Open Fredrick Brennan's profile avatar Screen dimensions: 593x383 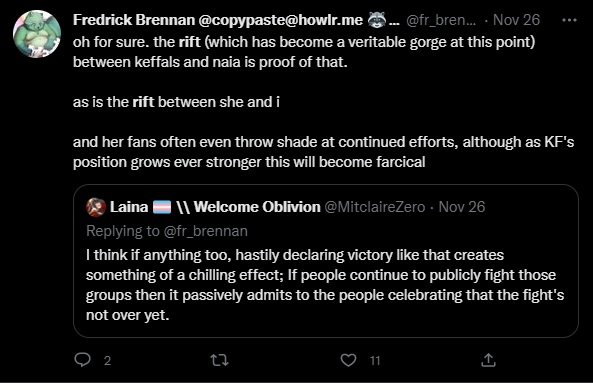37,34
